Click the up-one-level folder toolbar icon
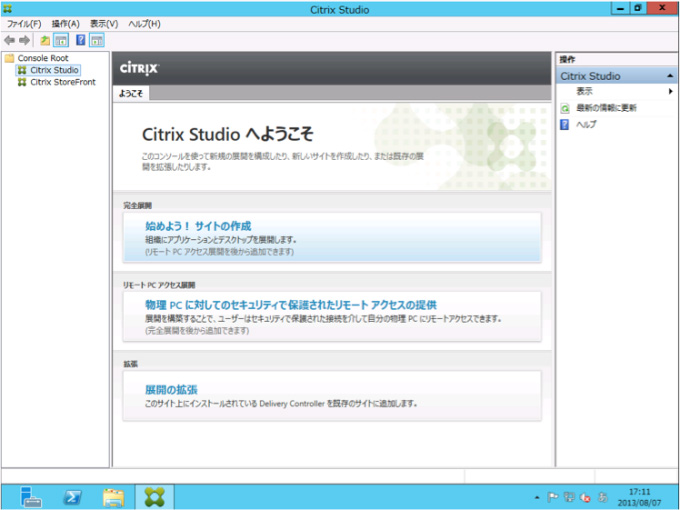This screenshot has width=680, height=510. coord(45,41)
